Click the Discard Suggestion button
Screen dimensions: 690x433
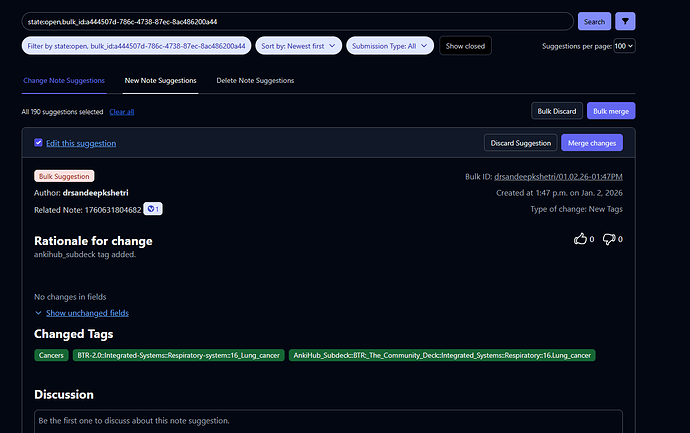pos(520,143)
